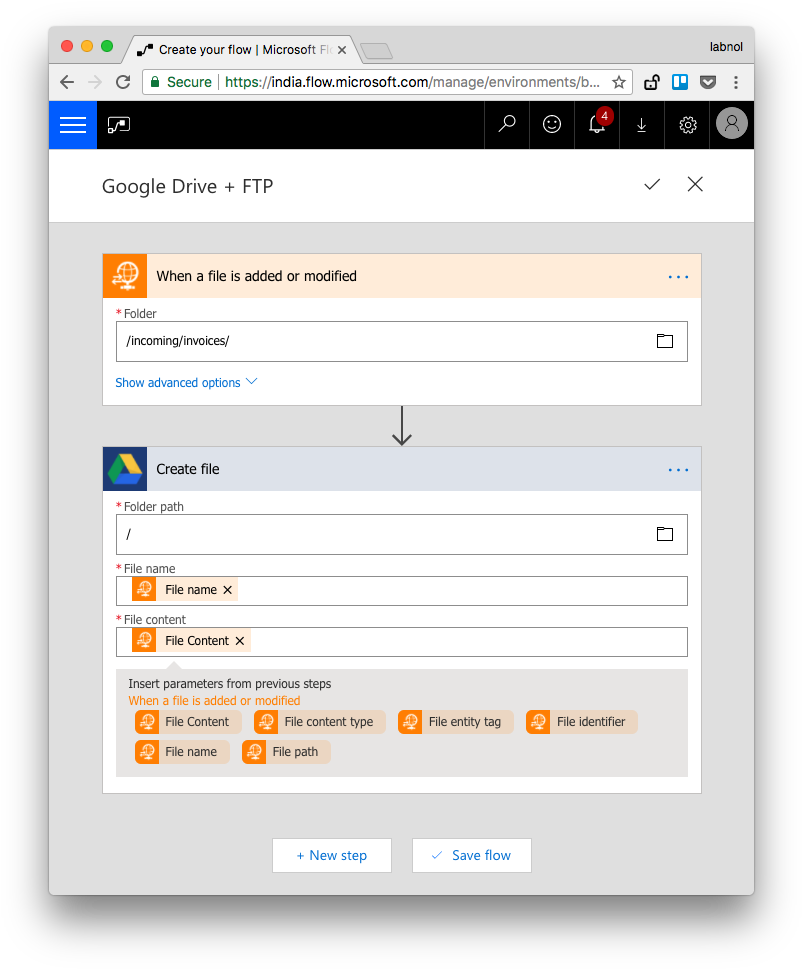Open more options for the Create file step
Image resolution: width=802 pixels, height=969 pixels.
678,469
